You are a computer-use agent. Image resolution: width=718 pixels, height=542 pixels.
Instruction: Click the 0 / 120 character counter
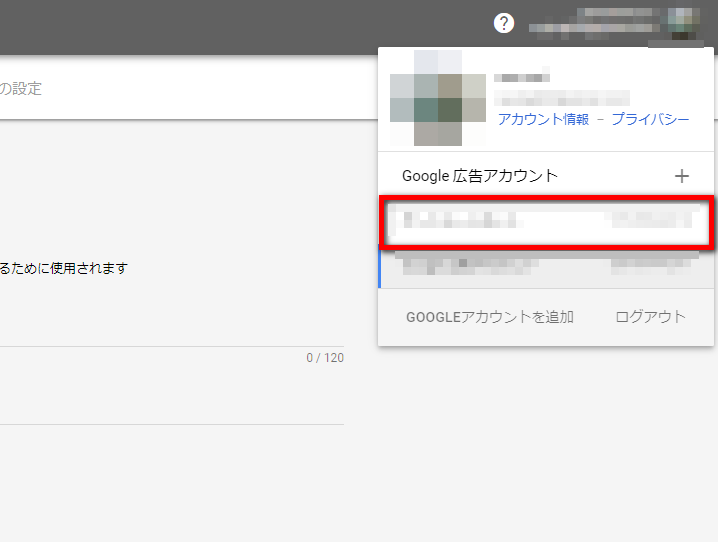[325, 357]
